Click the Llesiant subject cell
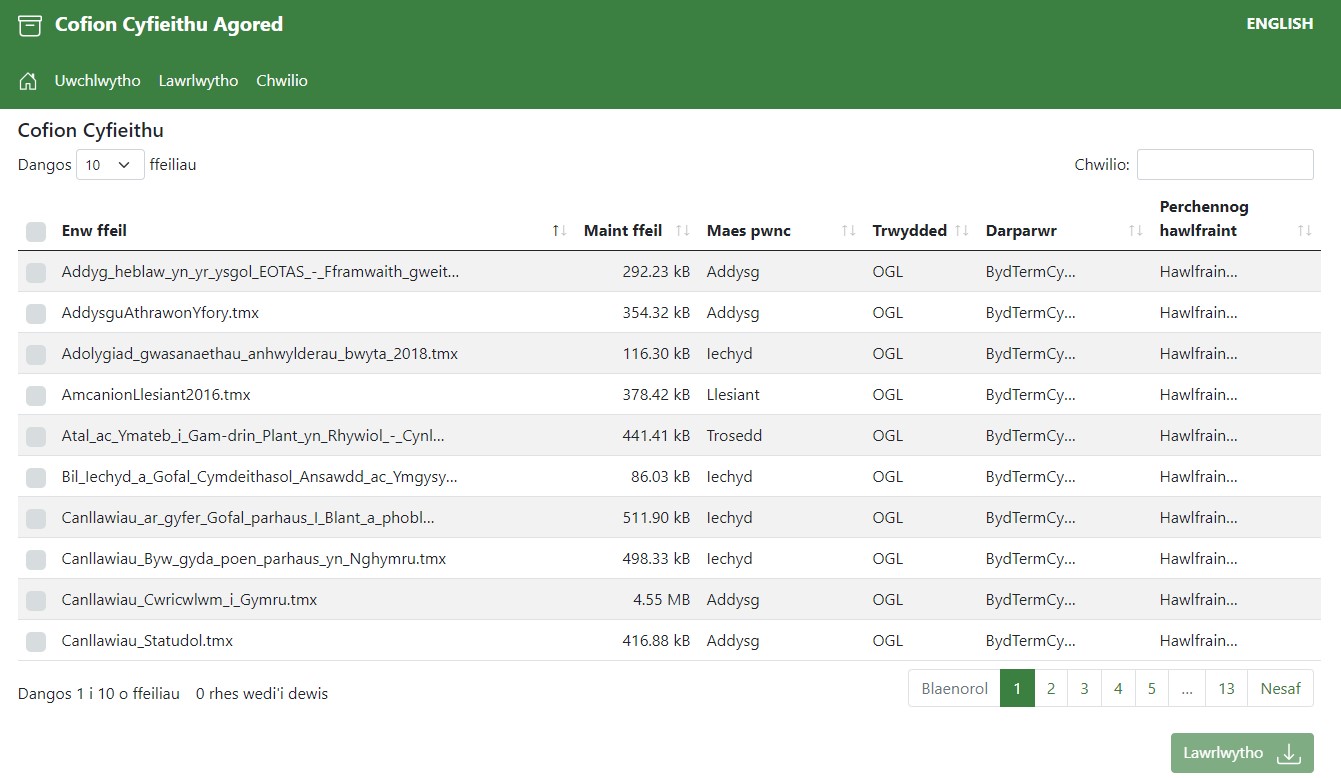 pos(733,395)
